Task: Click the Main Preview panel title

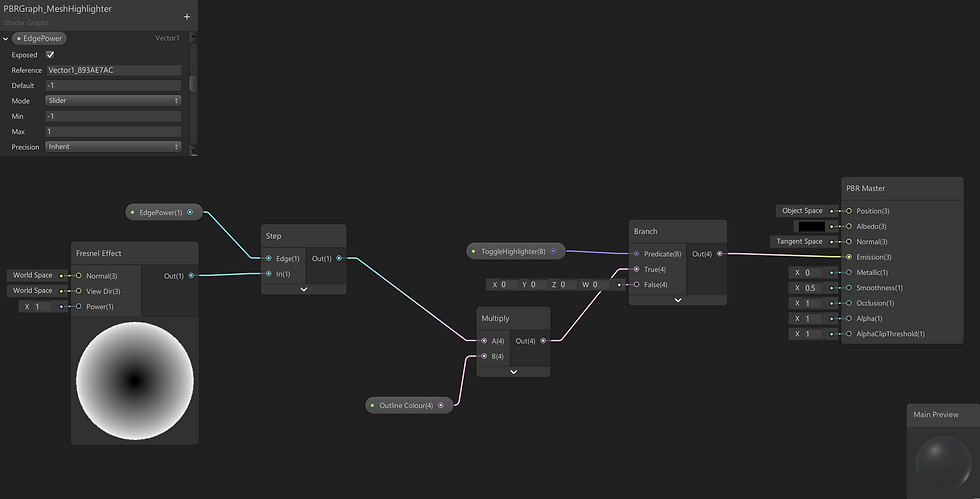Action: 936,415
